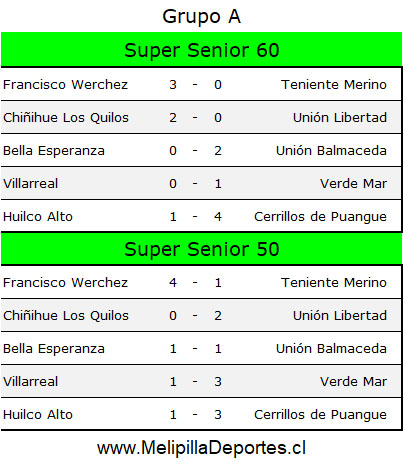Click Bella Esperanza in Super Senior 50
403x464 pixels.
(x=54, y=349)
